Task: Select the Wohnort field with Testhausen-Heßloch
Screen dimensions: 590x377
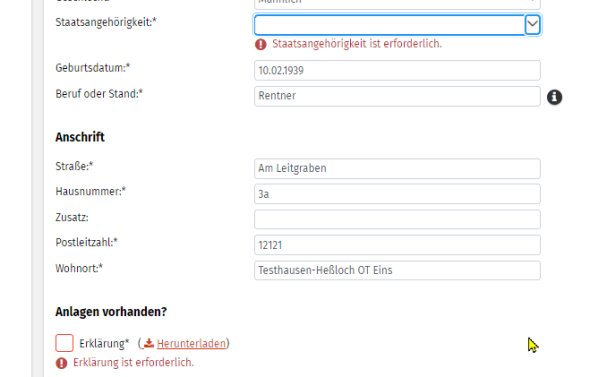Action: (397, 270)
